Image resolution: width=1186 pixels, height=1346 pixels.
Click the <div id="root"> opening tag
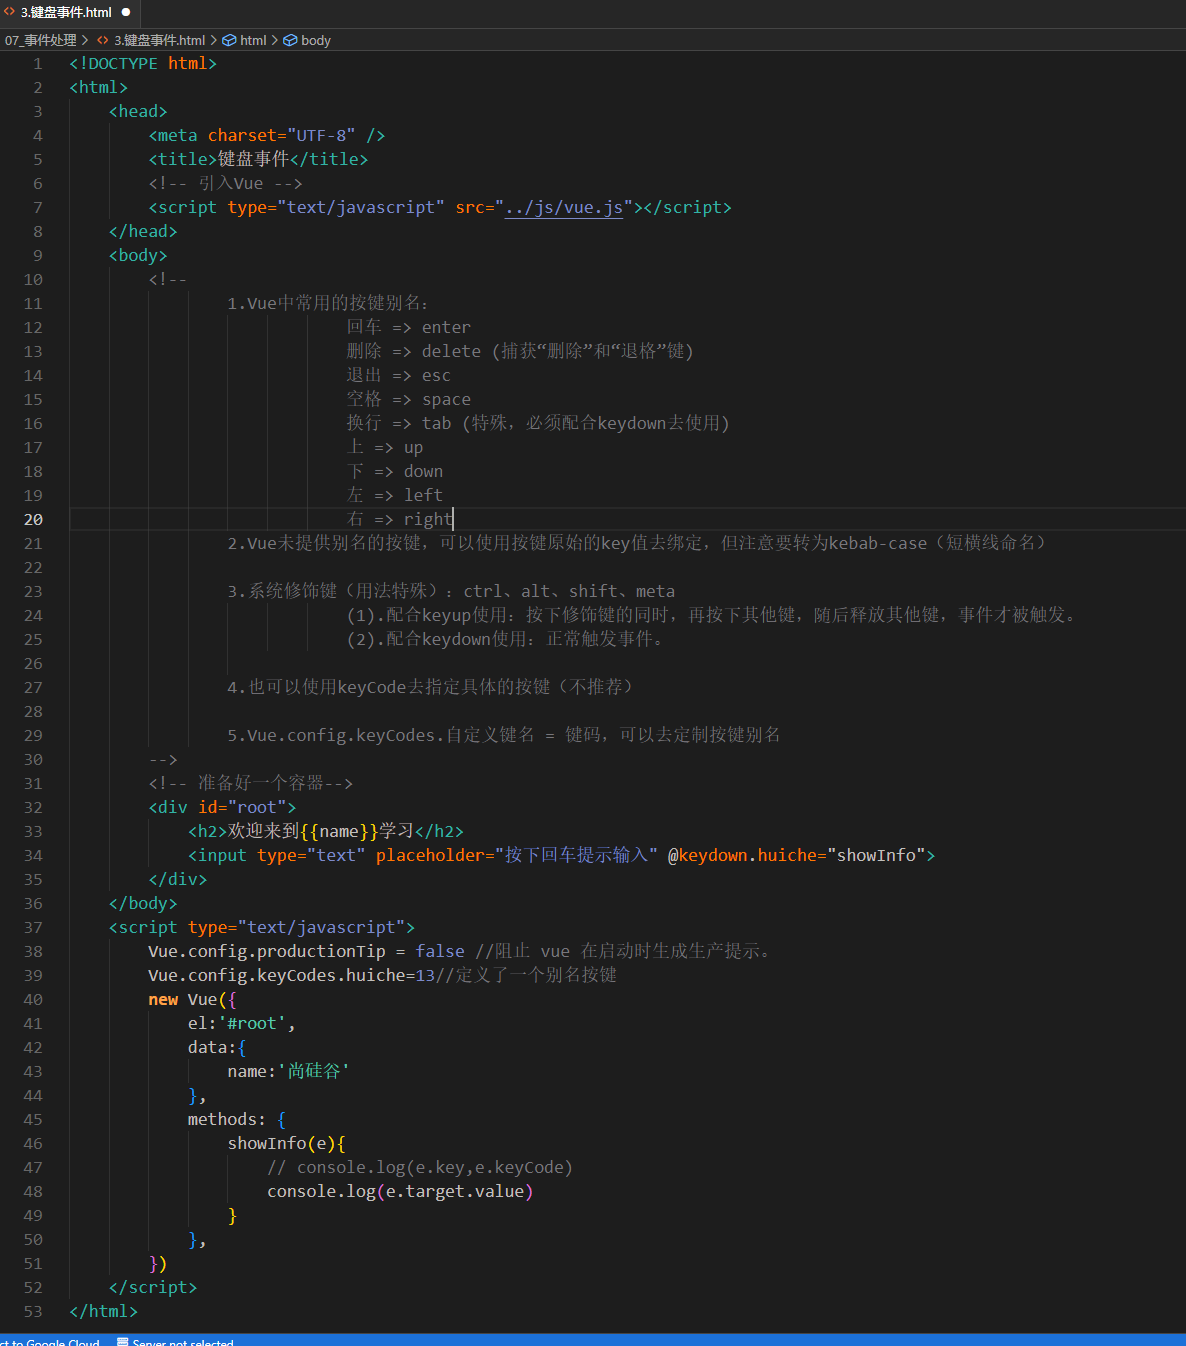point(222,807)
